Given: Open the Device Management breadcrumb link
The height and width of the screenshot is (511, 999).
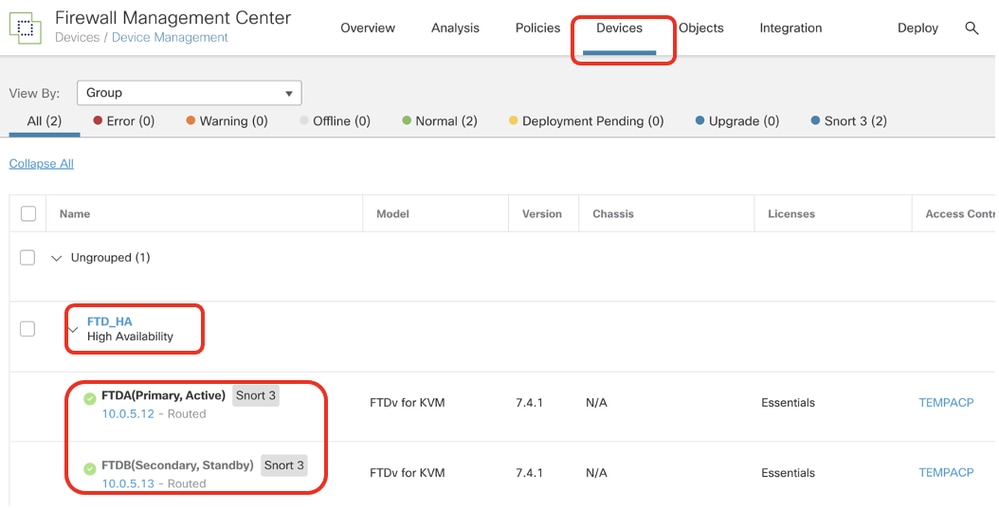Looking at the screenshot, I should point(169,38).
